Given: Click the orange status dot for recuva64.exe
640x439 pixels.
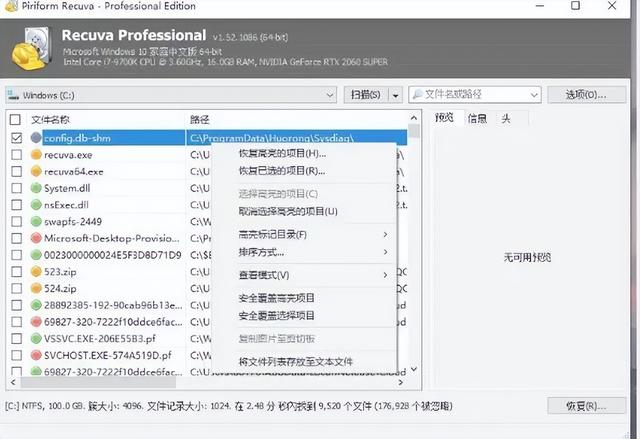Looking at the screenshot, I should [x=36, y=171].
